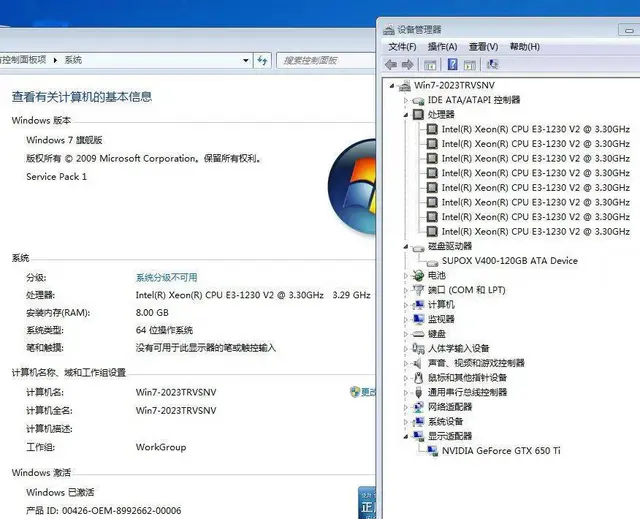Click the Windows 已激活 activation status text

[x=60, y=492]
